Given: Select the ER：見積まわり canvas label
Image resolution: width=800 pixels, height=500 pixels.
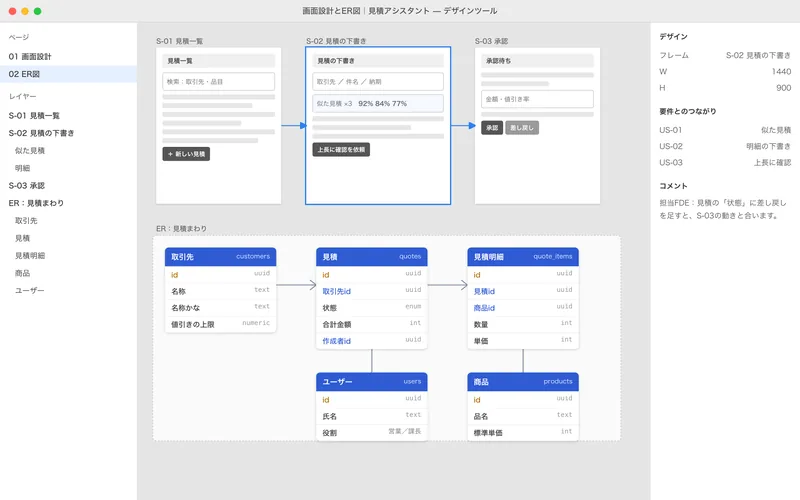Looking at the screenshot, I should (181, 229).
